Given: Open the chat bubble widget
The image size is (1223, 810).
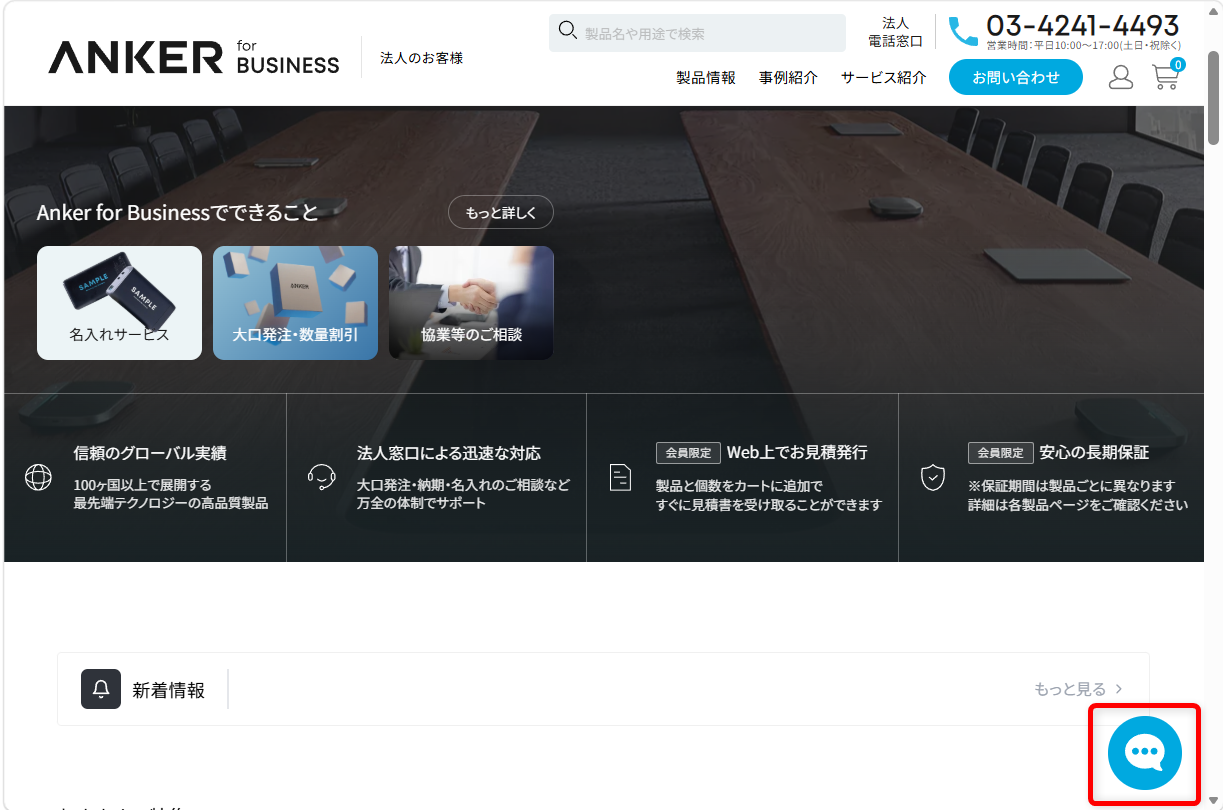Looking at the screenshot, I should click(1145, 753).
